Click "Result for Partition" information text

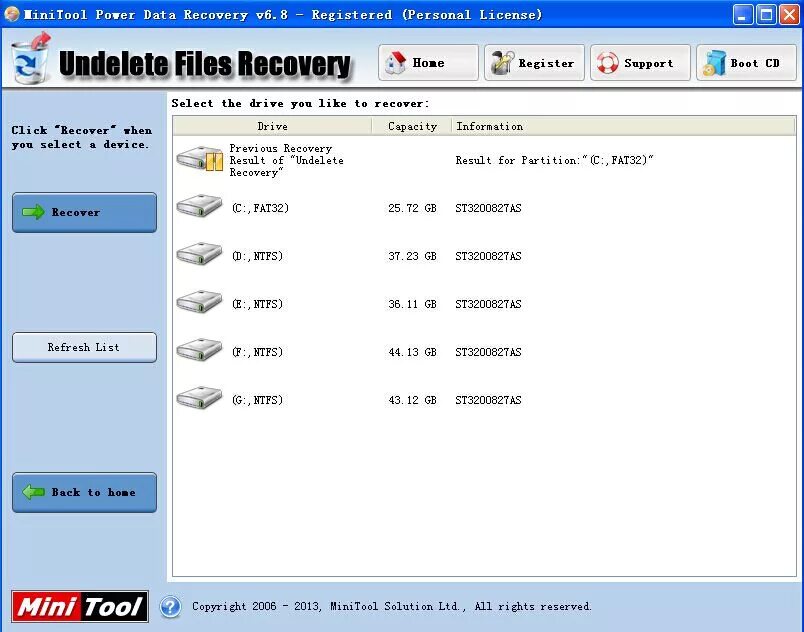554,160
